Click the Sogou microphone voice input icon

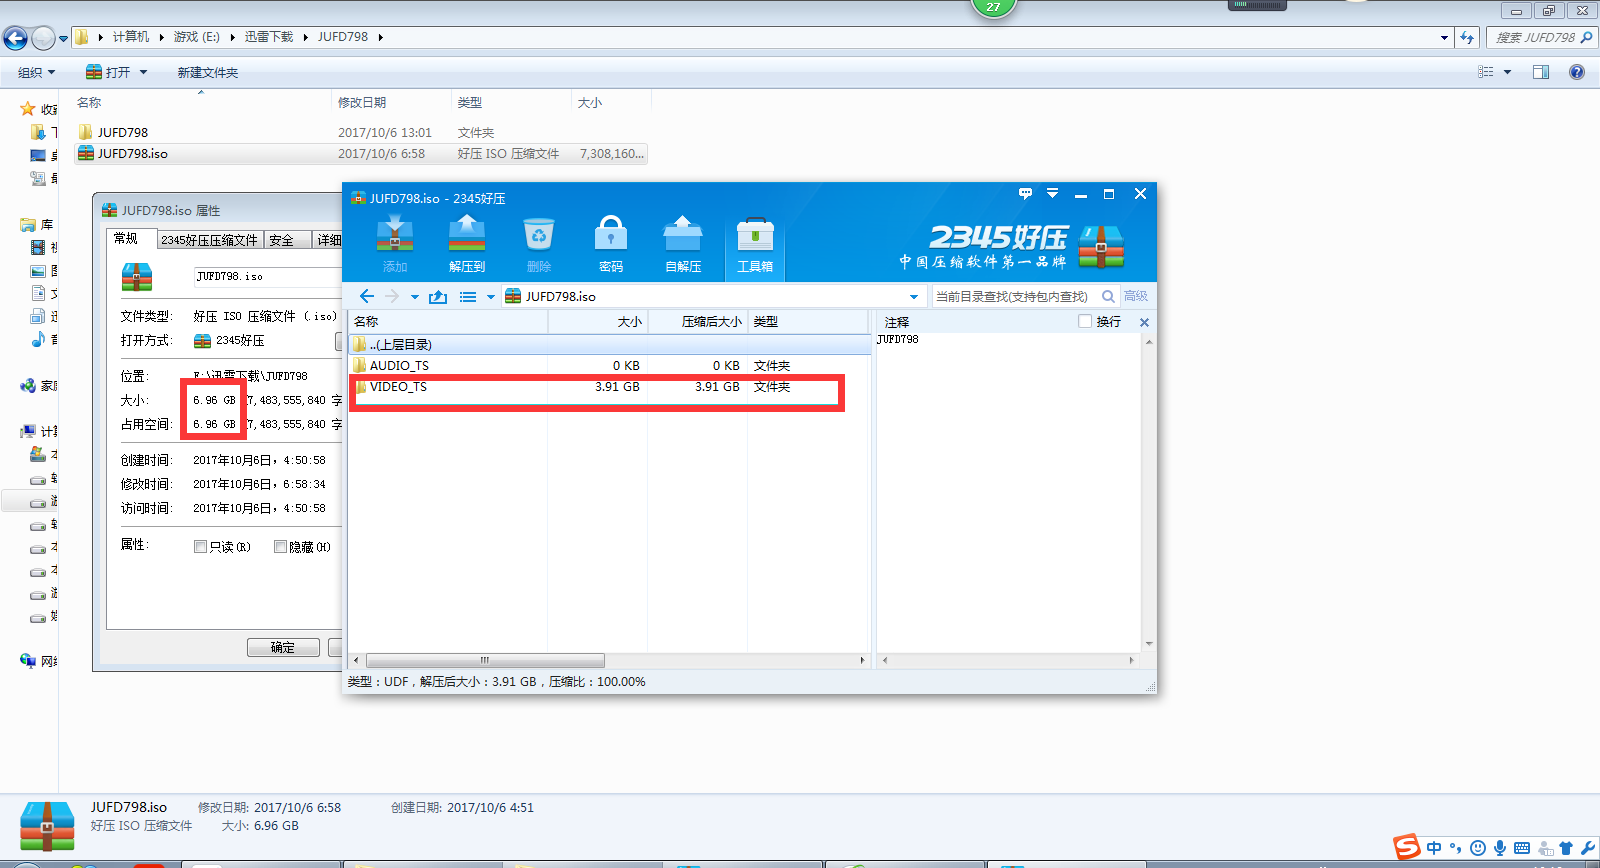coord(1500,848)
